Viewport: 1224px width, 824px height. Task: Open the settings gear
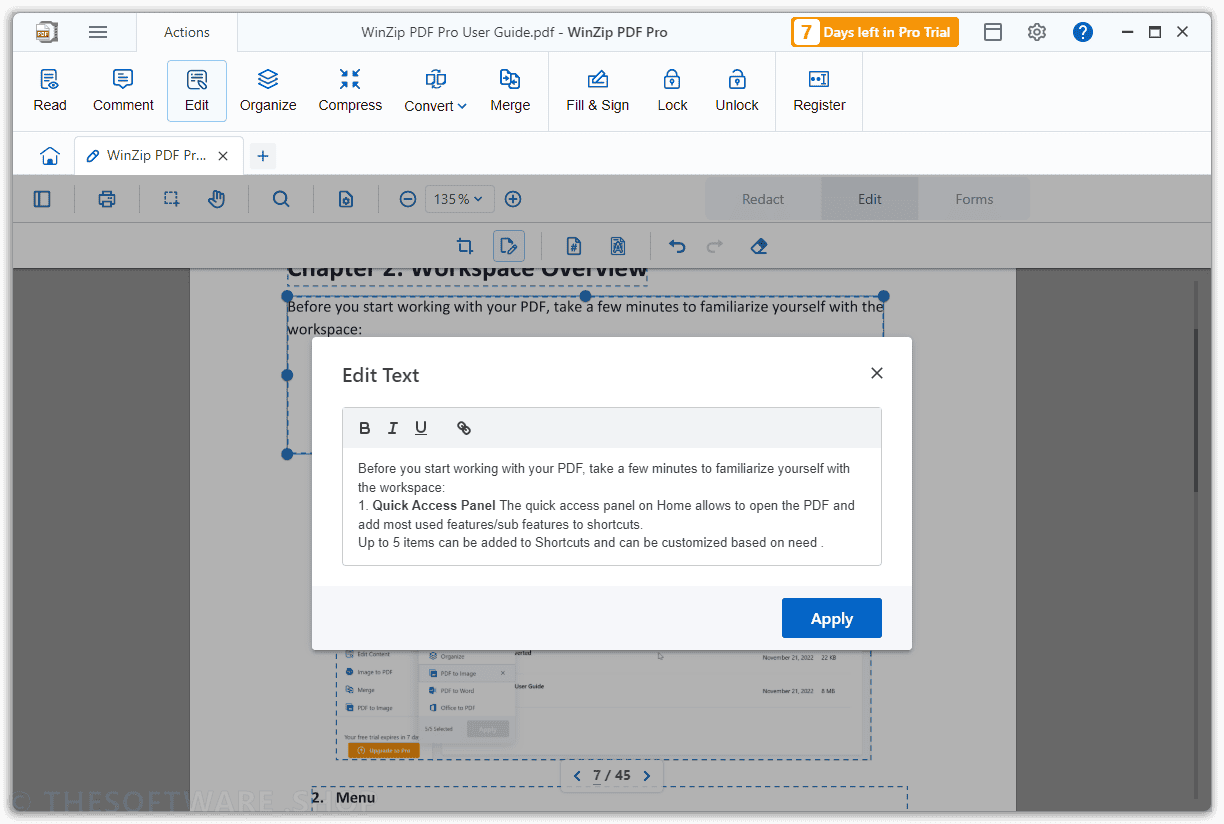[1037, 32]
